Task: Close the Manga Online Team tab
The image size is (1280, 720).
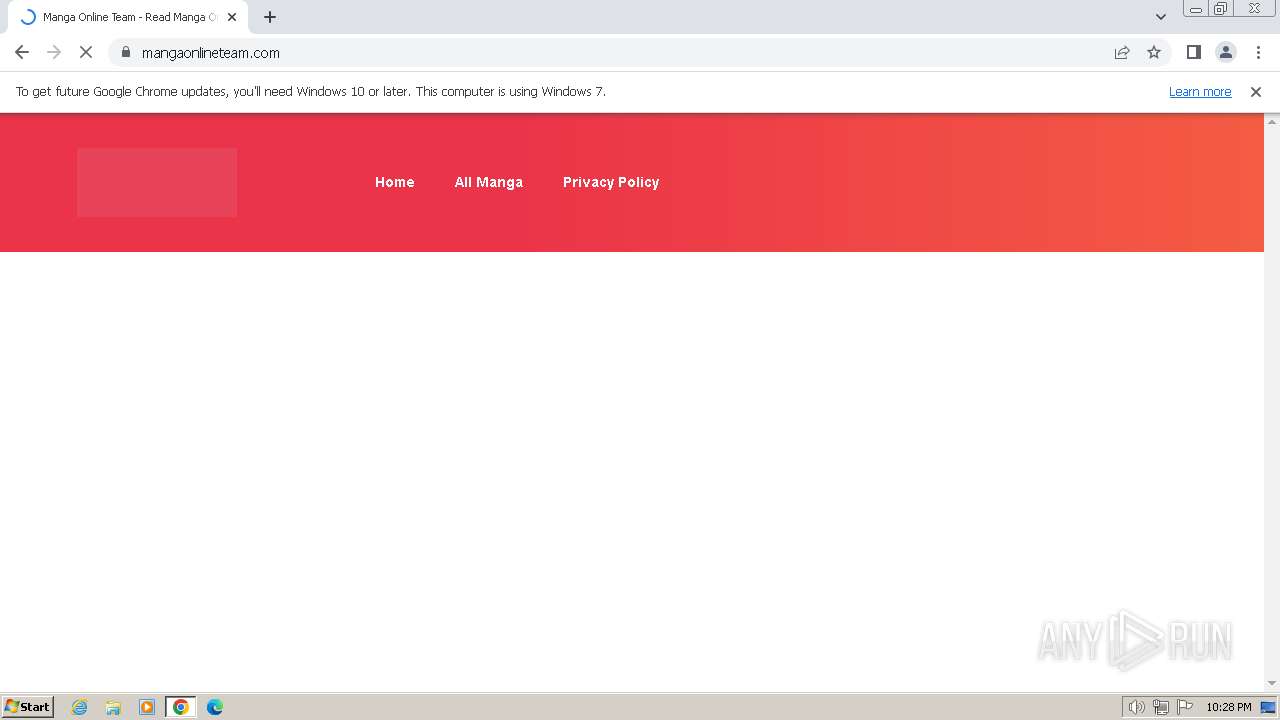Action: pyautogui.click(x=232, y=17)
